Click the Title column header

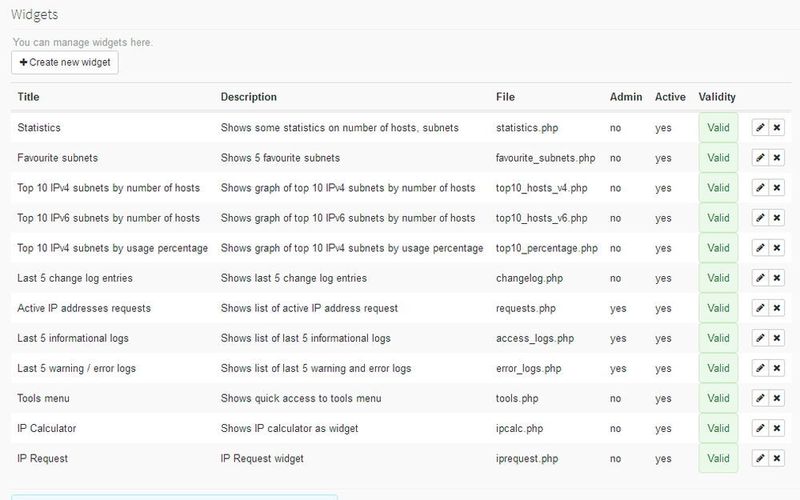click(x=28, y=97)
